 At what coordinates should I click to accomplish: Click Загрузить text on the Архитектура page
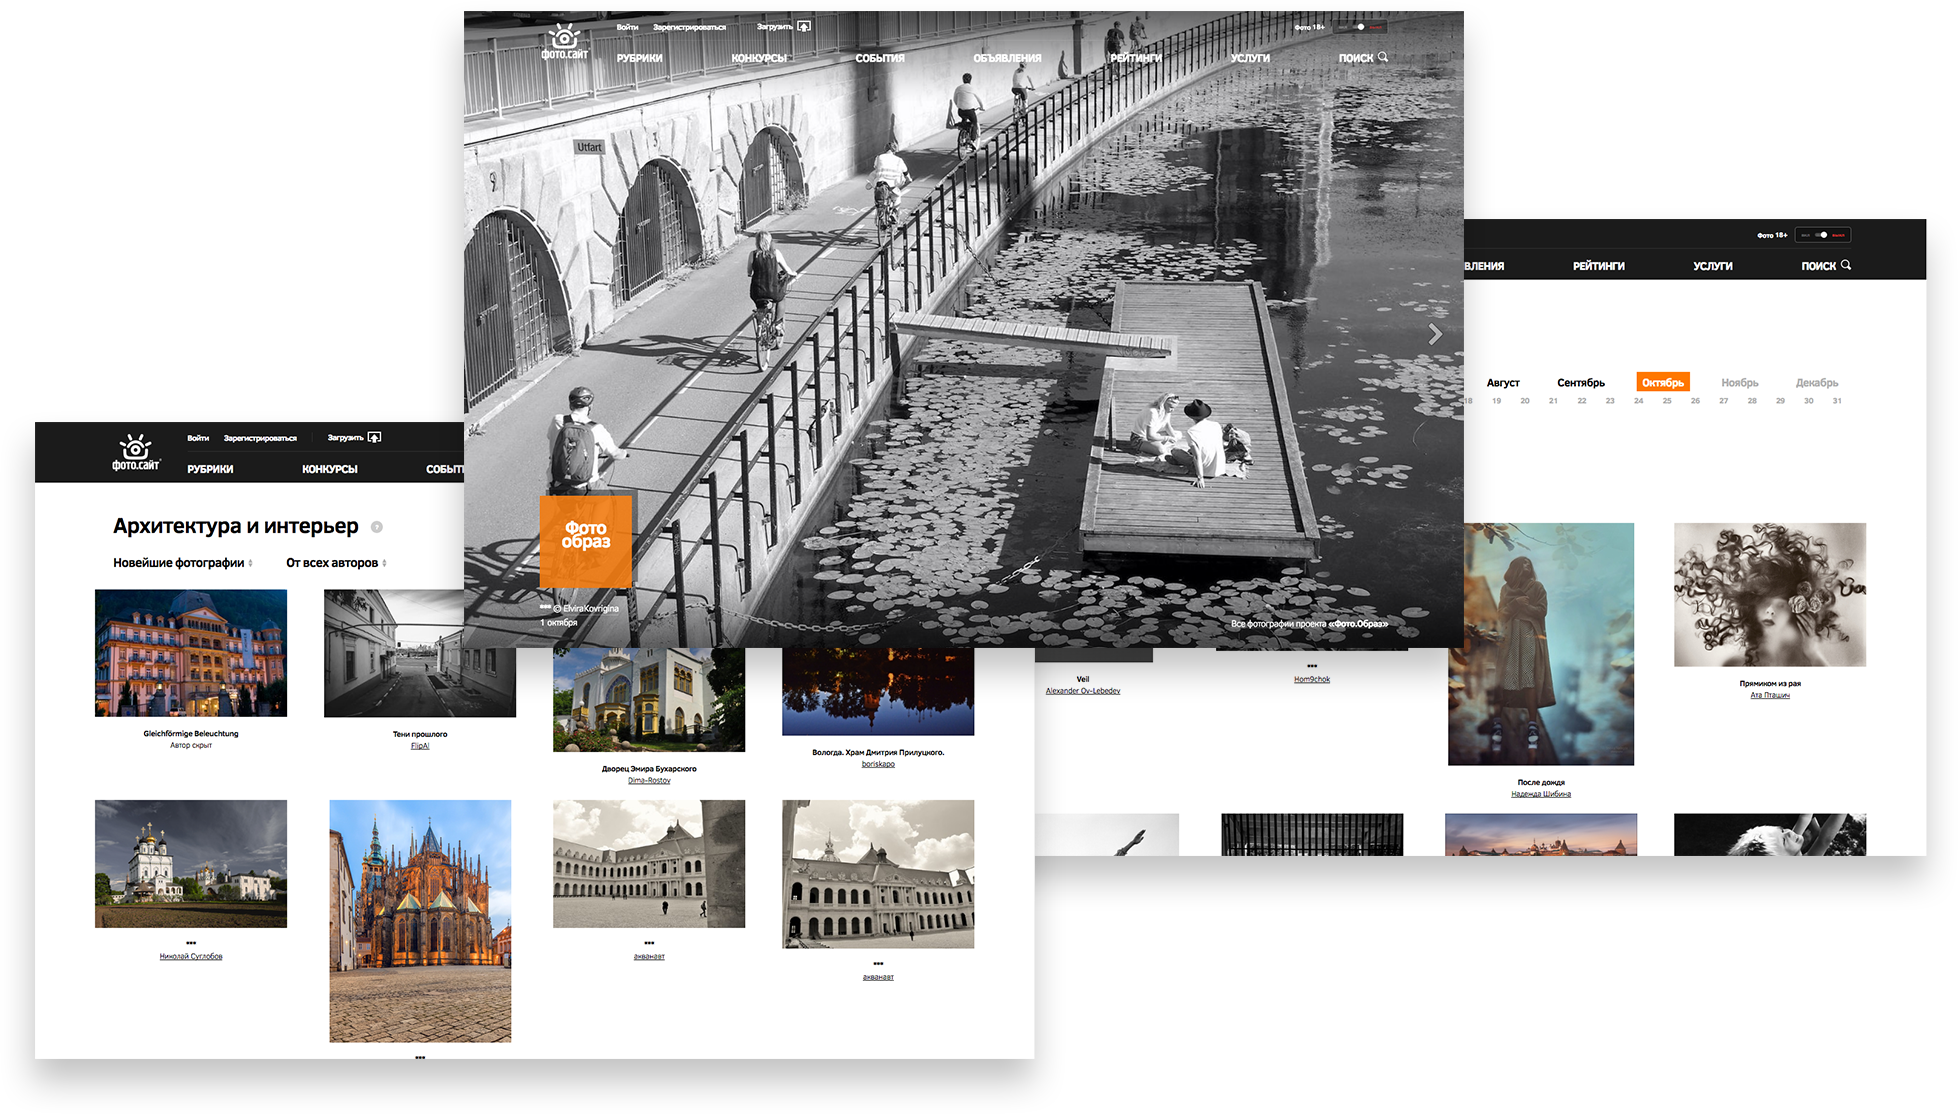[345, 438]
